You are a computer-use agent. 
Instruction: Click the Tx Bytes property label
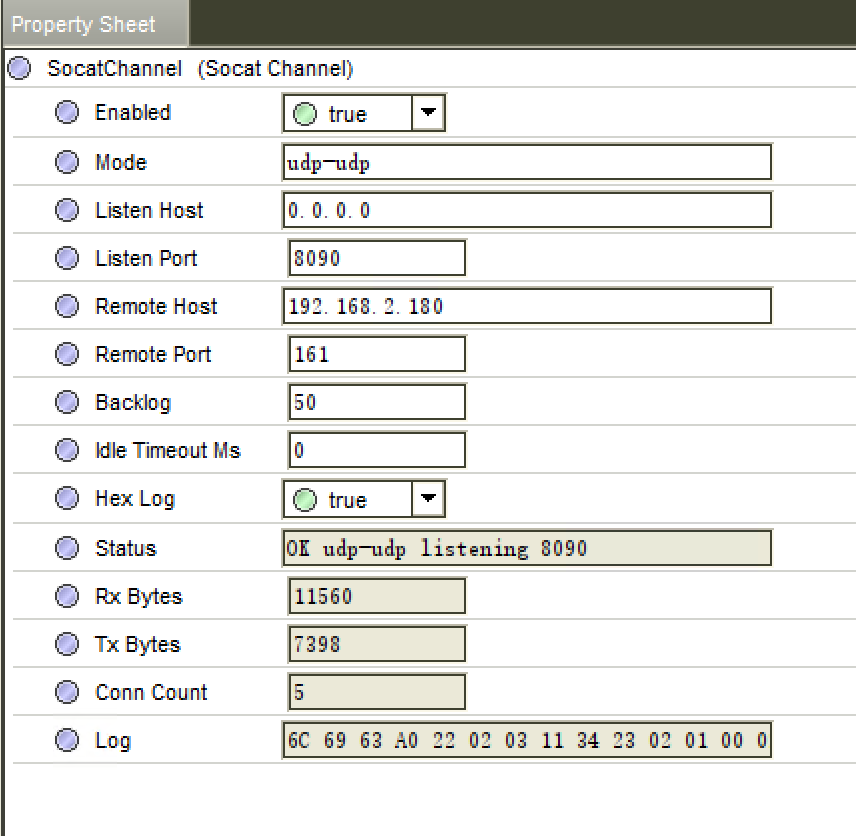138,645
